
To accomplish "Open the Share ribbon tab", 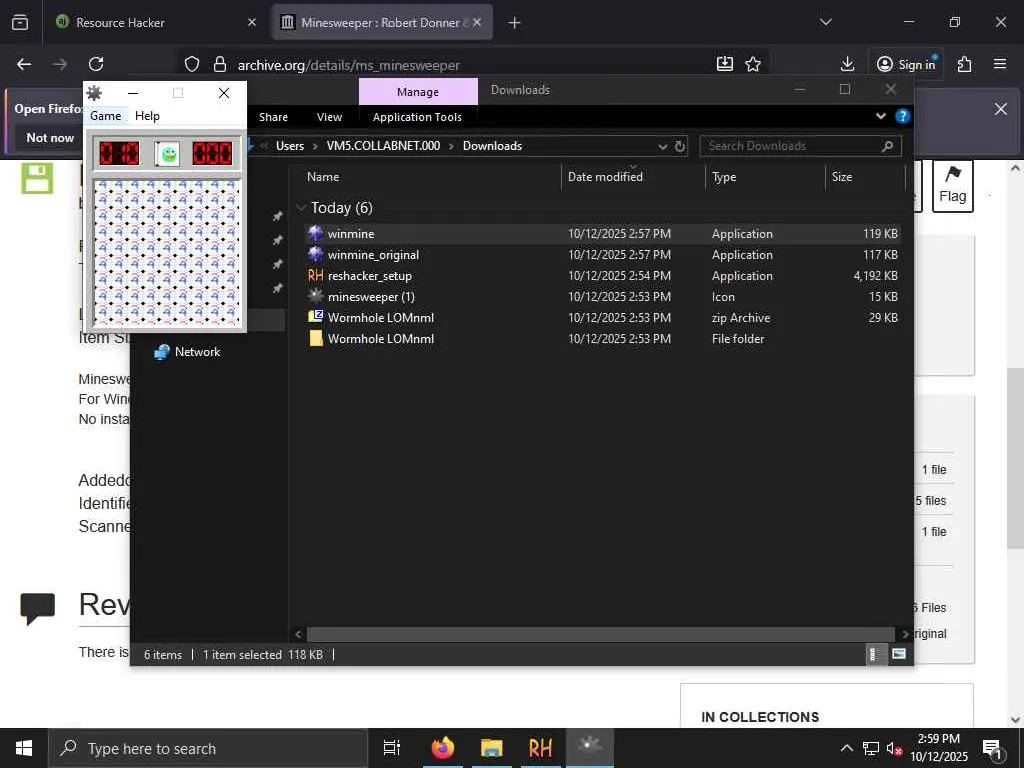I will pyautogui.click(x=273, y=117).
